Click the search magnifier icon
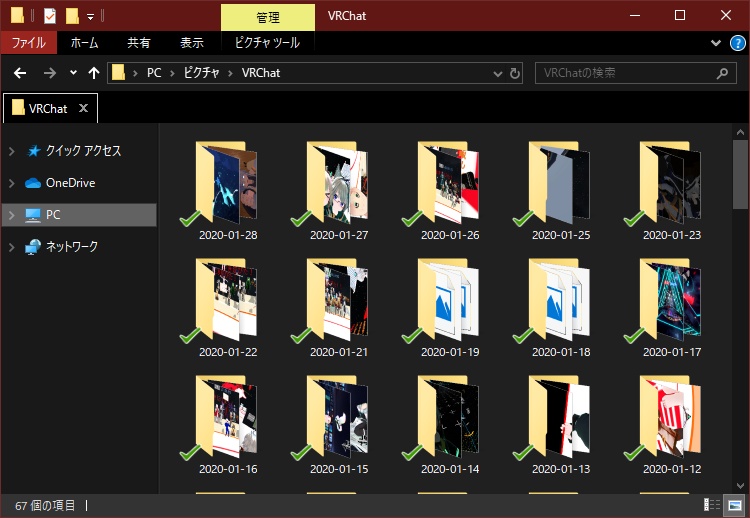Image resolution: width=750 pixels, height=518 pixels. click(x=722, y=73)
